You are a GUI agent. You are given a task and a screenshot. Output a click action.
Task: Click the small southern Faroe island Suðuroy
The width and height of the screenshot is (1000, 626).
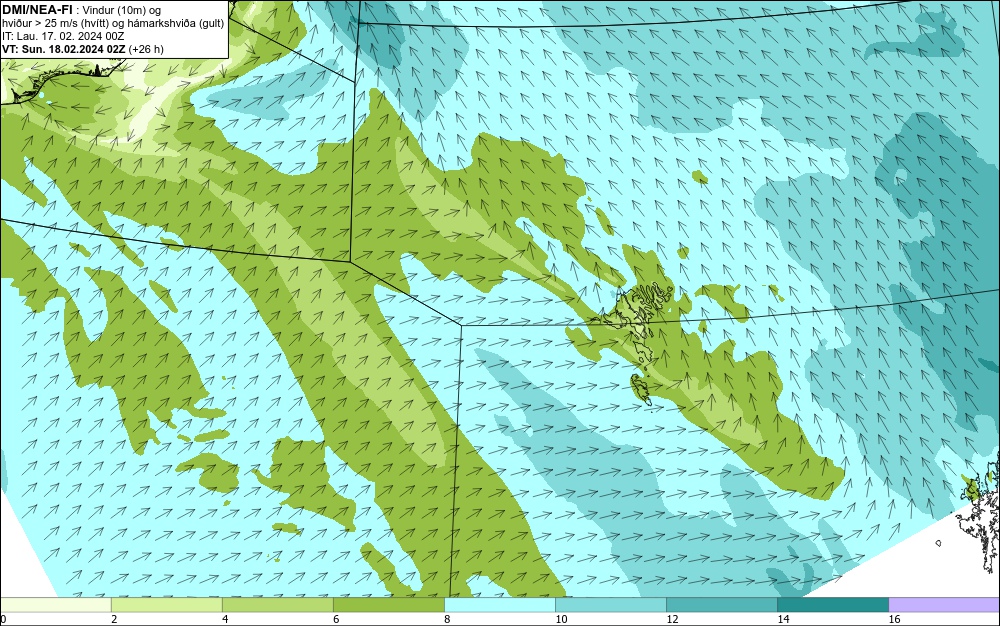coord(640,389)
